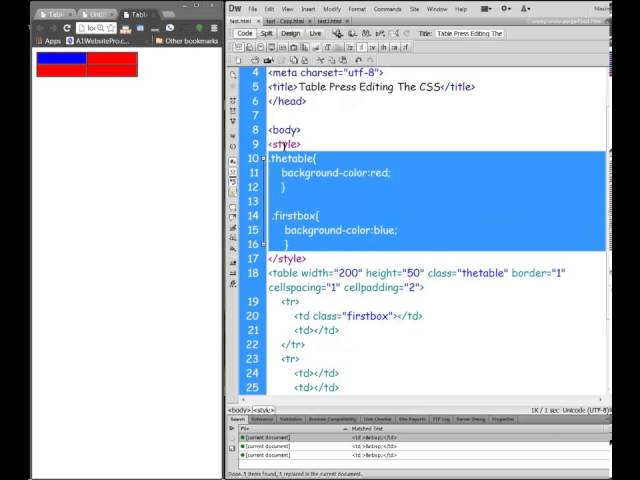Open the Edit menu in Dreamweaver
The height and width of the screenshot is (480, 640).
[x=269, y=9]
